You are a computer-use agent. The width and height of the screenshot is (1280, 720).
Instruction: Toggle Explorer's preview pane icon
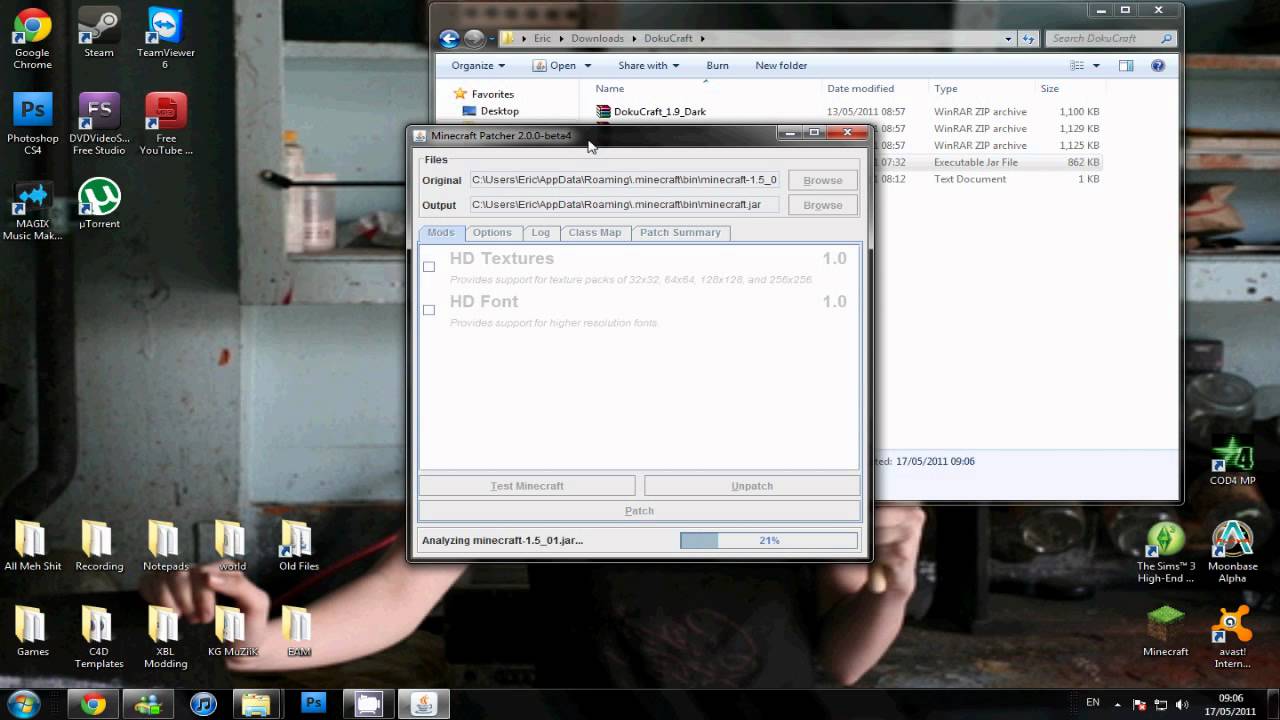pos(1126,65)
